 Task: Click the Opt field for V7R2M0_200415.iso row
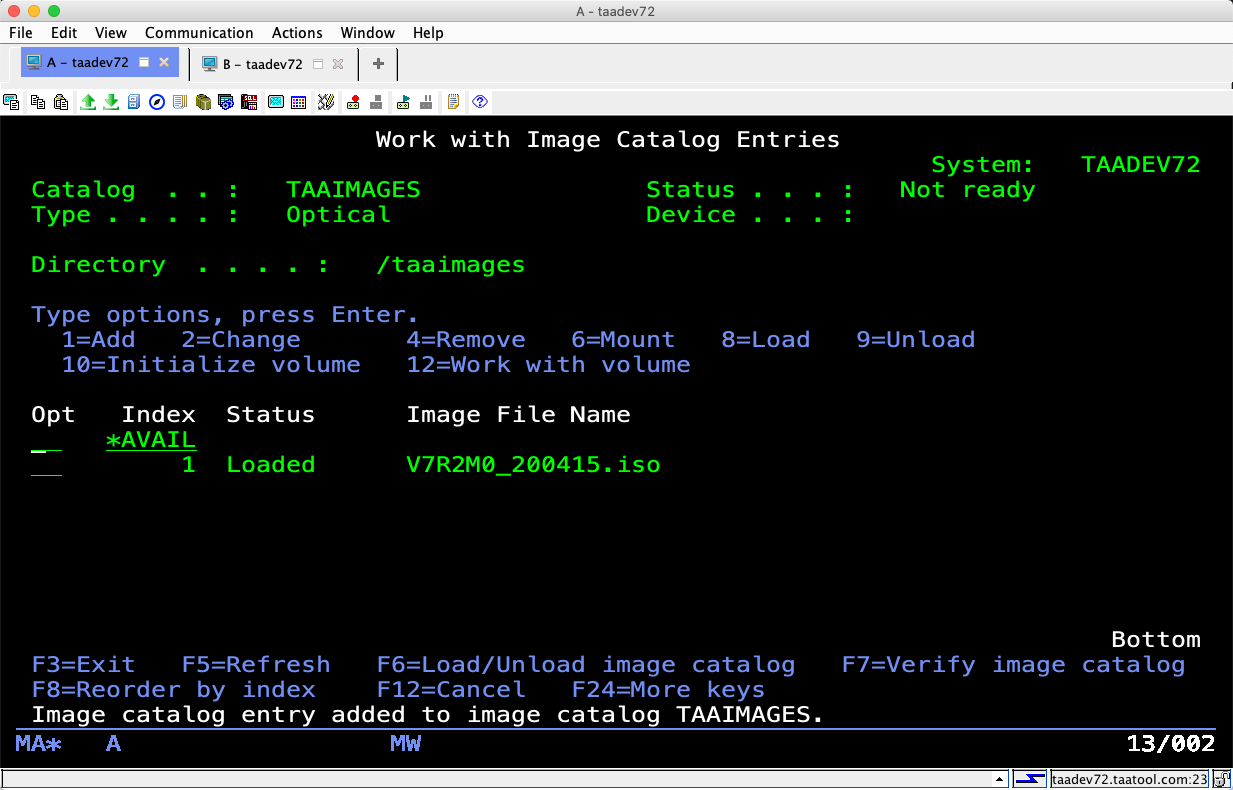point(47,465)
